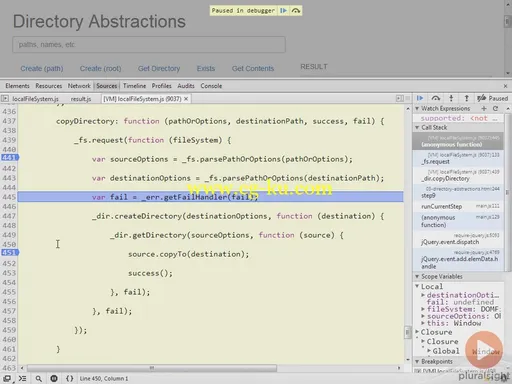Collapse the Call Stack section

[417, 128]
